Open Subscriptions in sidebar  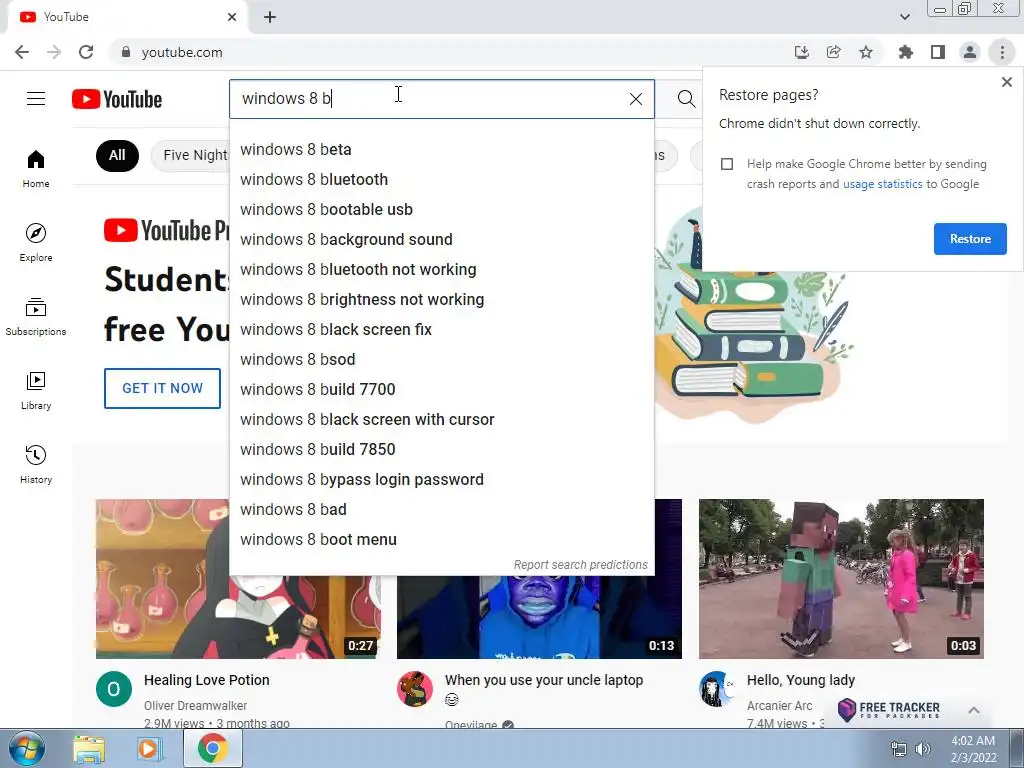coord(36,316)
